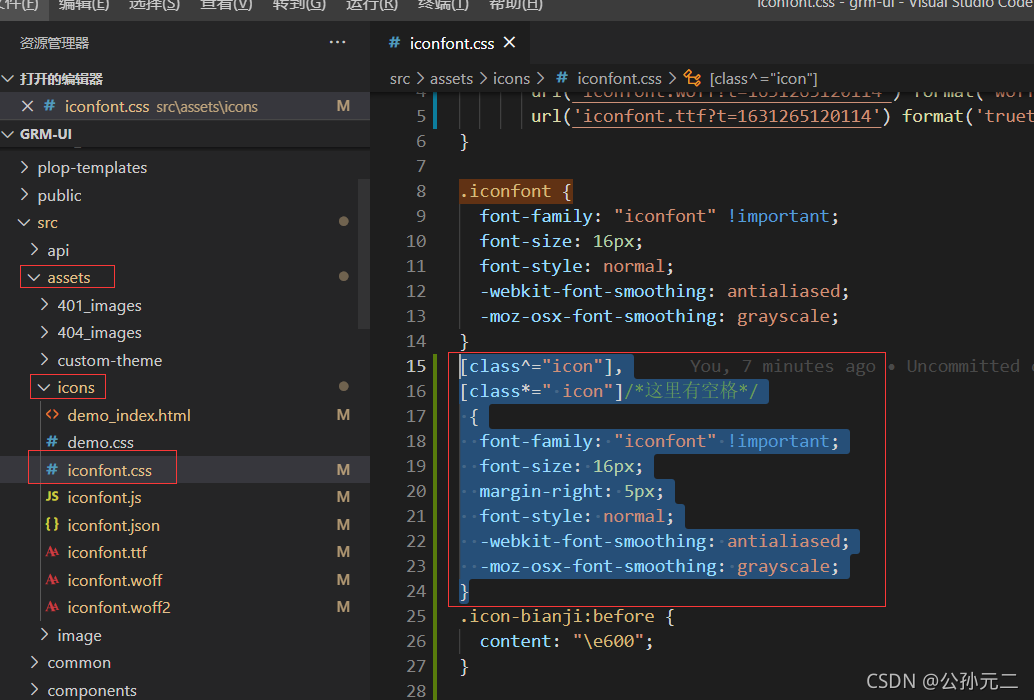Click line number 15 in the gutter

tap(415, 366)
